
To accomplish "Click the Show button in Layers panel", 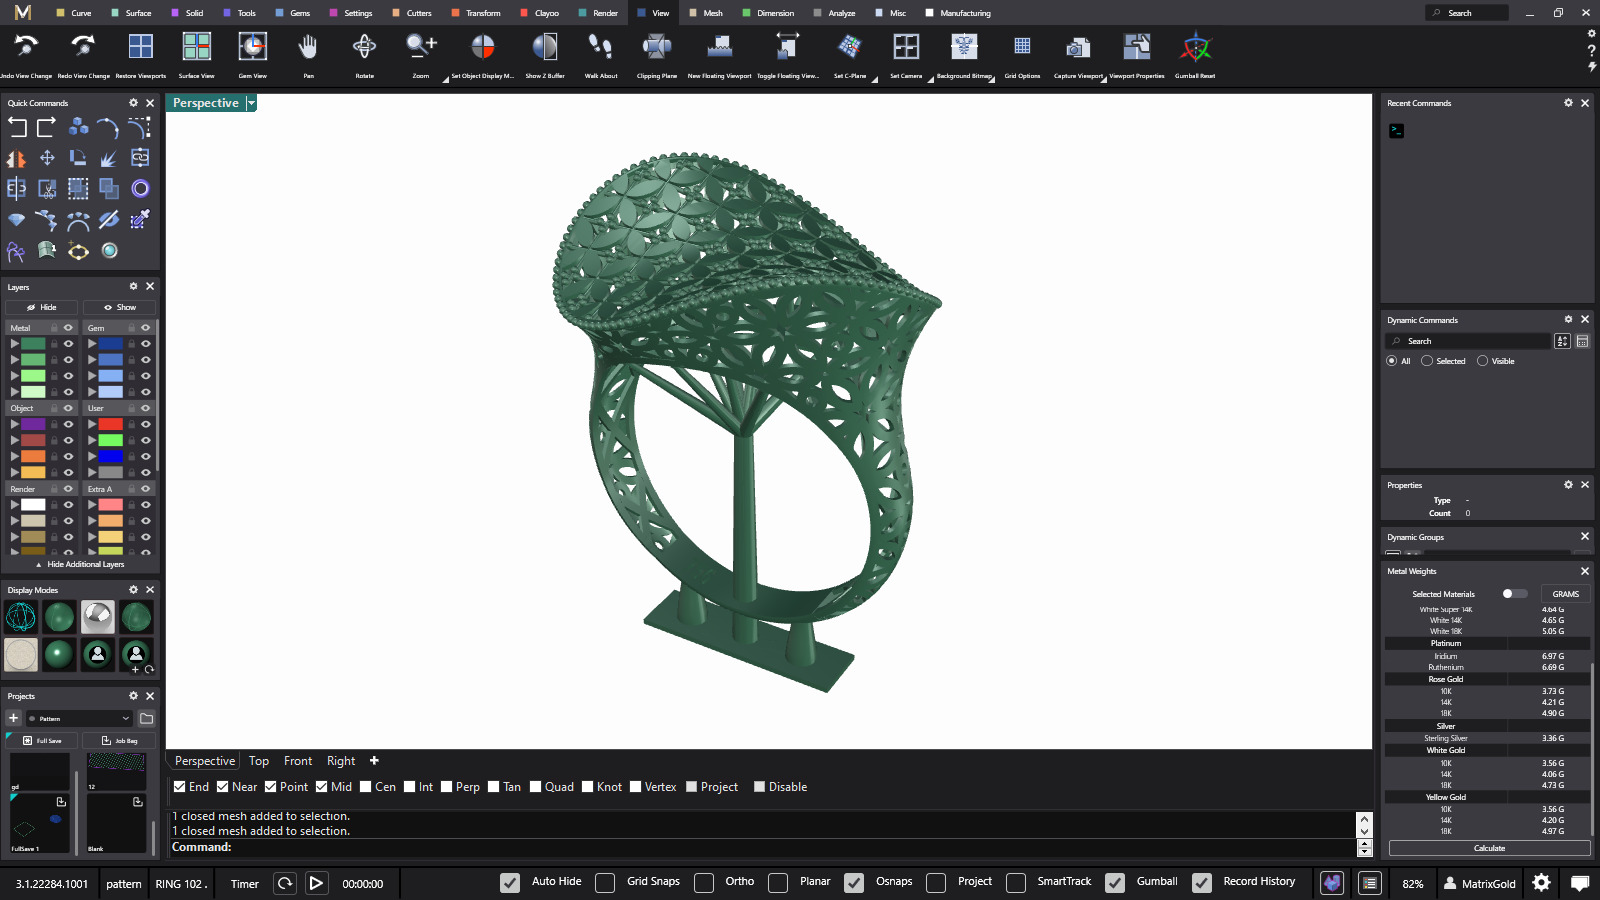I will click(119, 307).
